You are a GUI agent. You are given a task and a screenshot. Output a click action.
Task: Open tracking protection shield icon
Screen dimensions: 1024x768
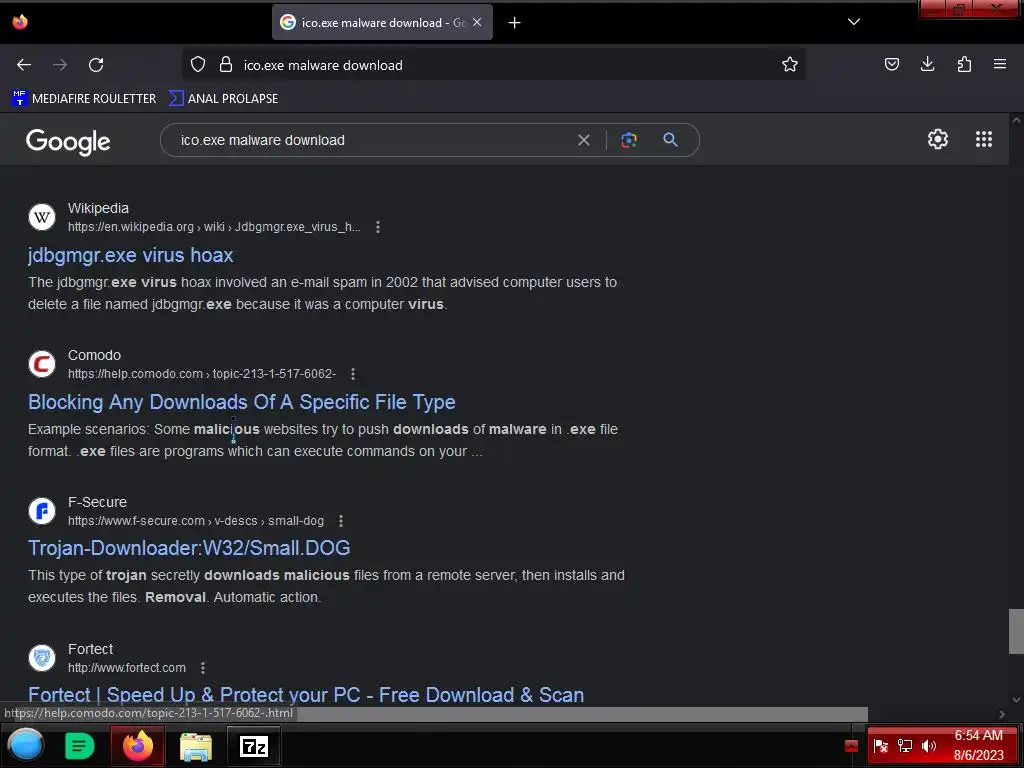click(x=198, y=64)
